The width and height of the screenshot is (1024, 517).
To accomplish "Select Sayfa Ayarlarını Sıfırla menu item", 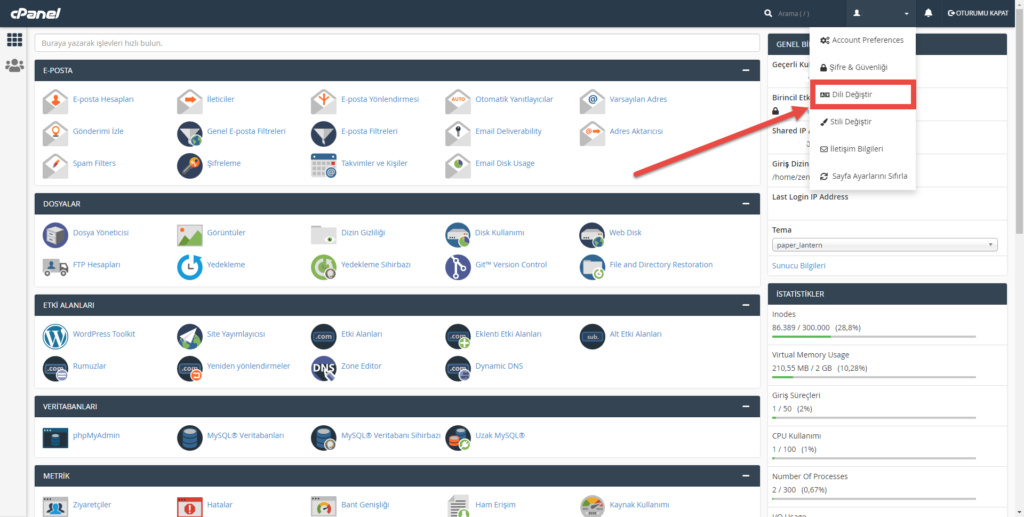I will click(862, 176).
